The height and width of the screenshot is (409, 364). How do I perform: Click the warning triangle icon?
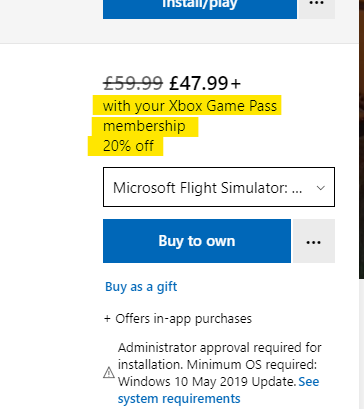(x=109, y=372)
